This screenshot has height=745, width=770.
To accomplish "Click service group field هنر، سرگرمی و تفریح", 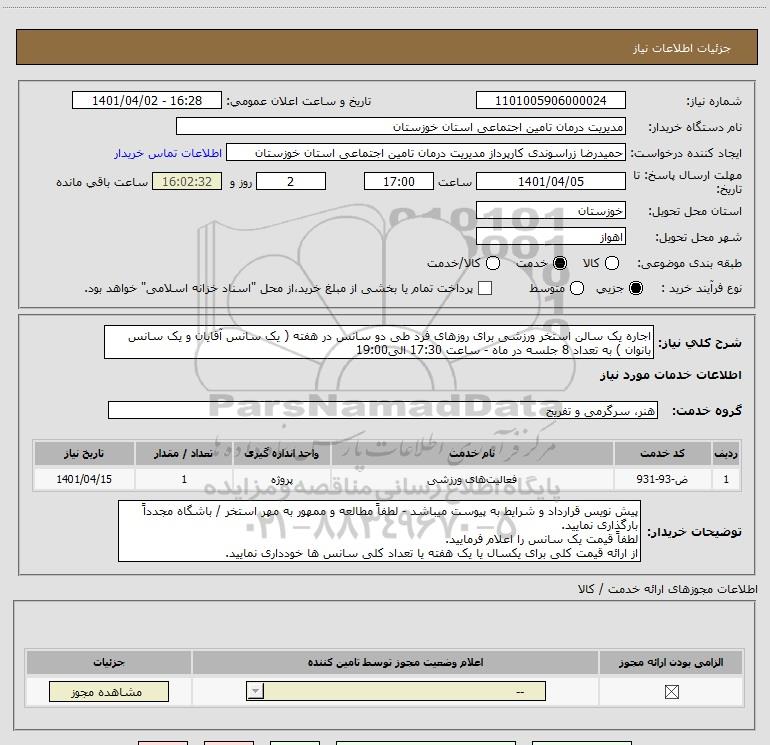I will click(x=383, y=410).
